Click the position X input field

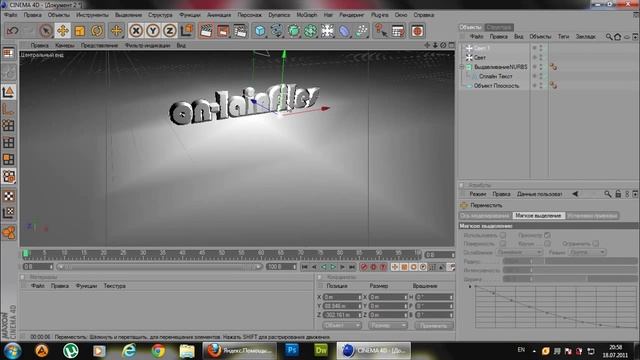tap(342, 297)
